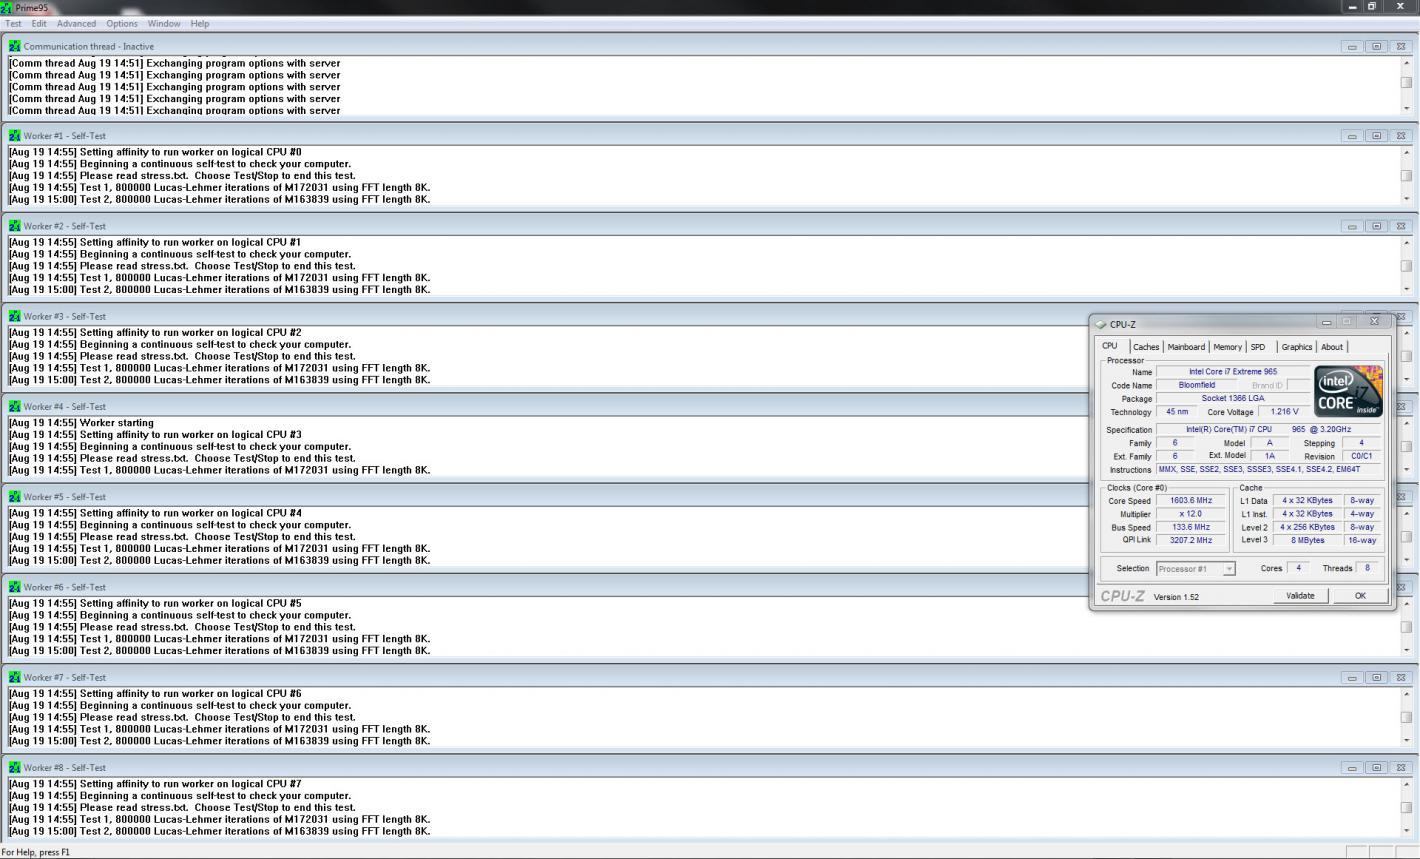Image resolution: width=1420 pixels, height=859 pixels.
Task: Minimize the Communication thread window
Action: click(x=1352, y=46)
